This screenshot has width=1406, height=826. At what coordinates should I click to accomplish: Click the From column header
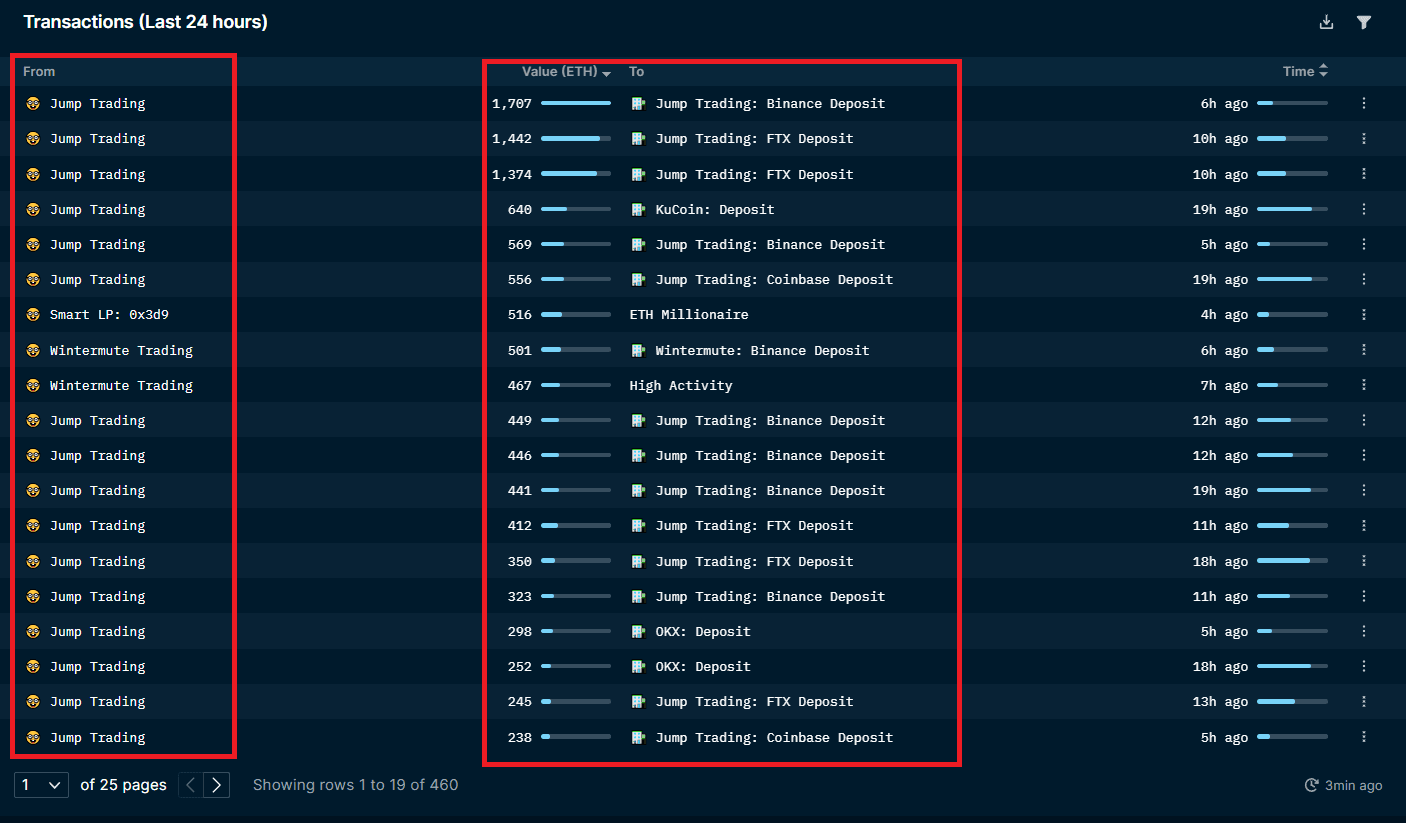39,71
